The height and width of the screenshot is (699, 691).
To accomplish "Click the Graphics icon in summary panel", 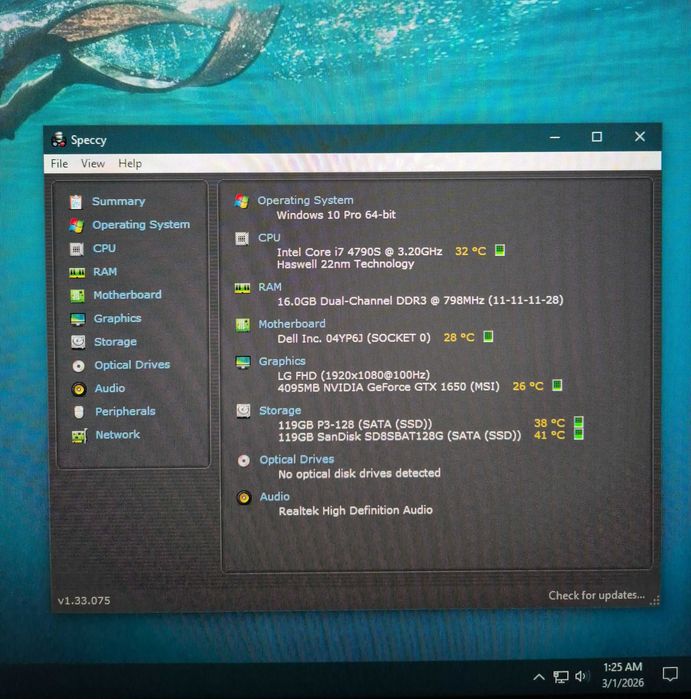I will (x=243, y=362).
